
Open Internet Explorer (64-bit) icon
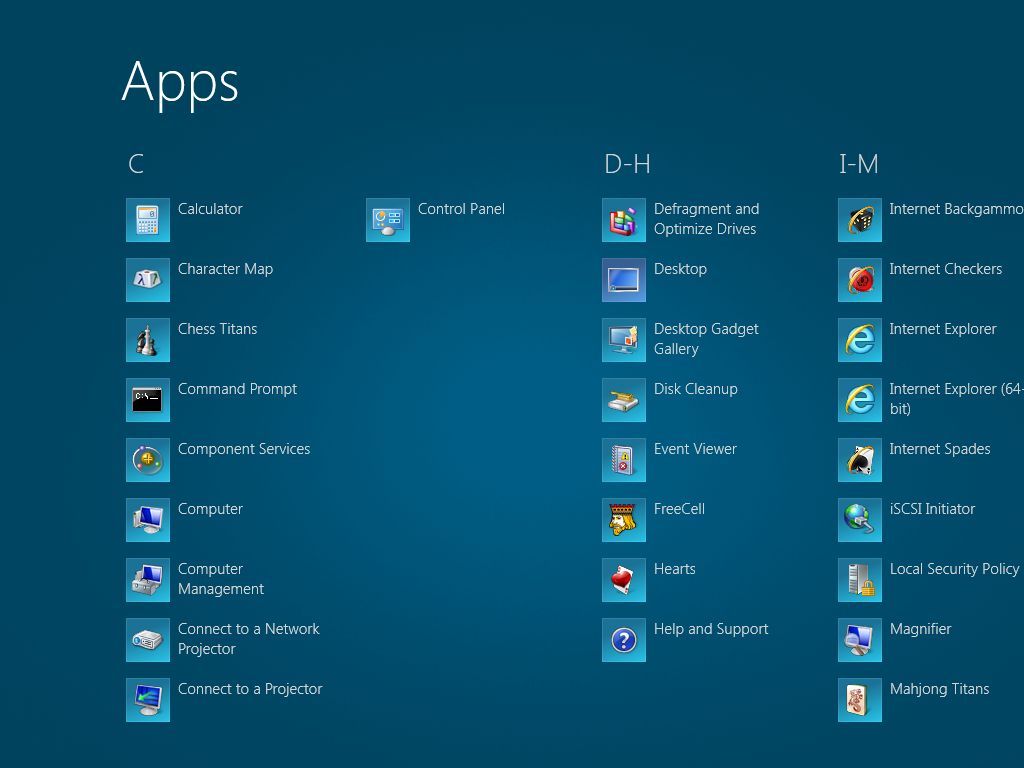(x=860, y=400)
